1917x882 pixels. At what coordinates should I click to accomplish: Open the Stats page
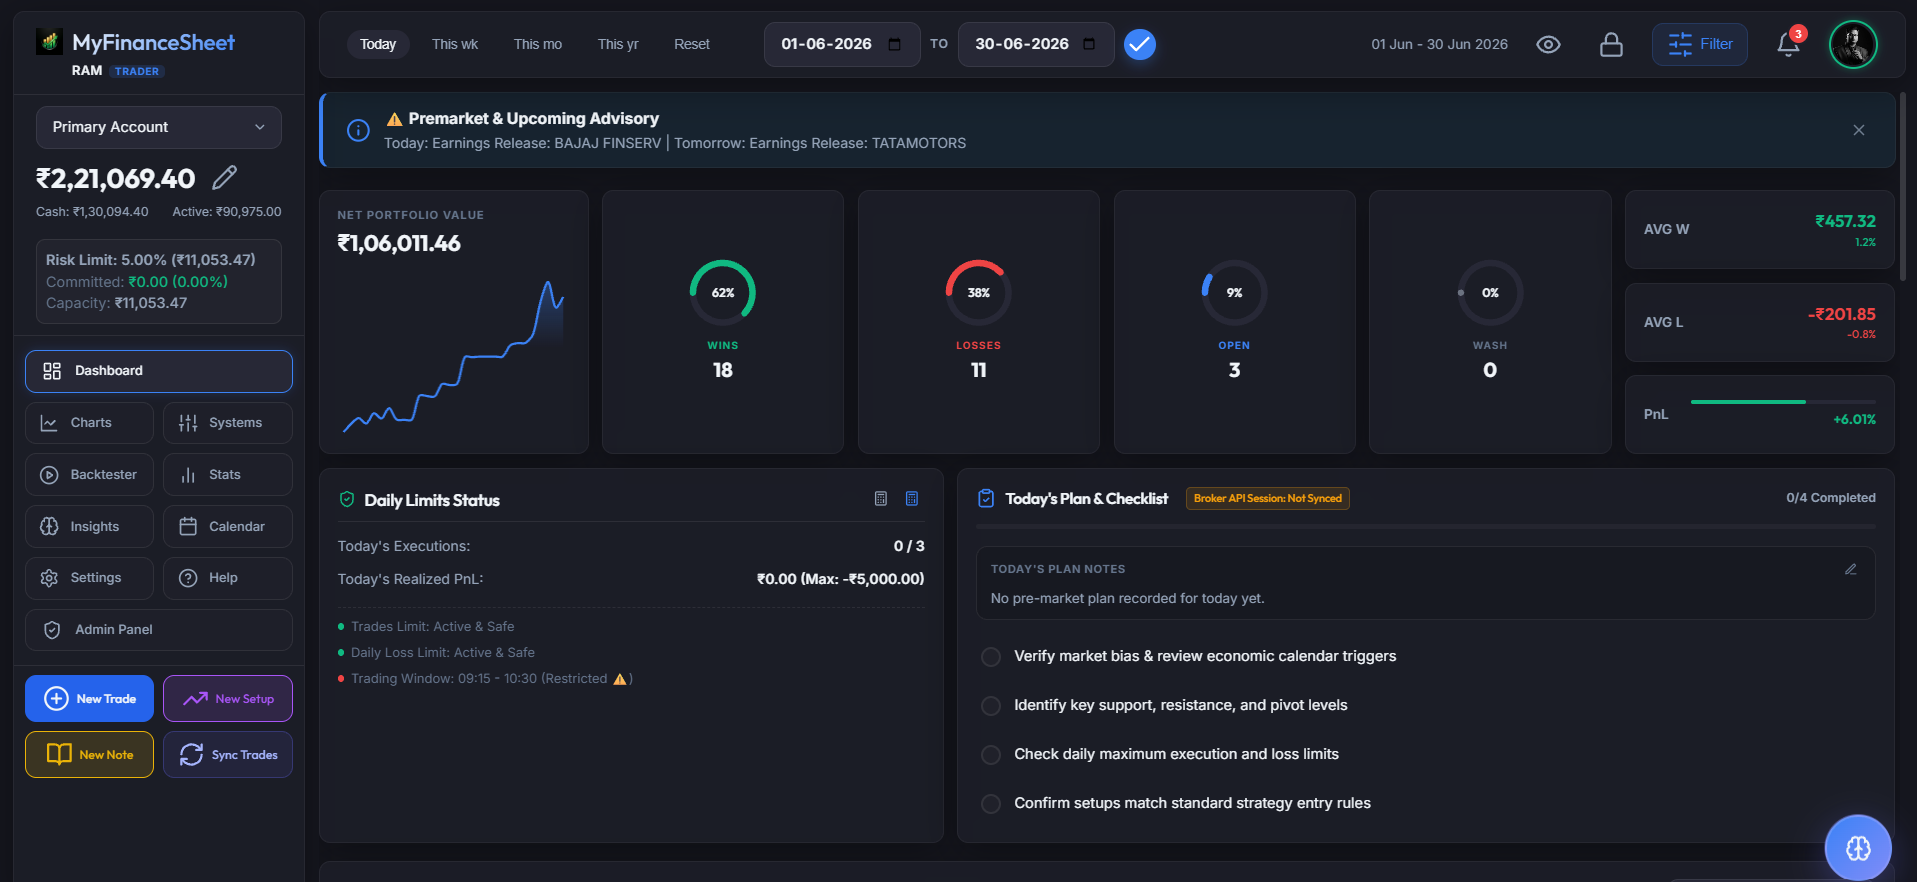(x=228, y=475)
